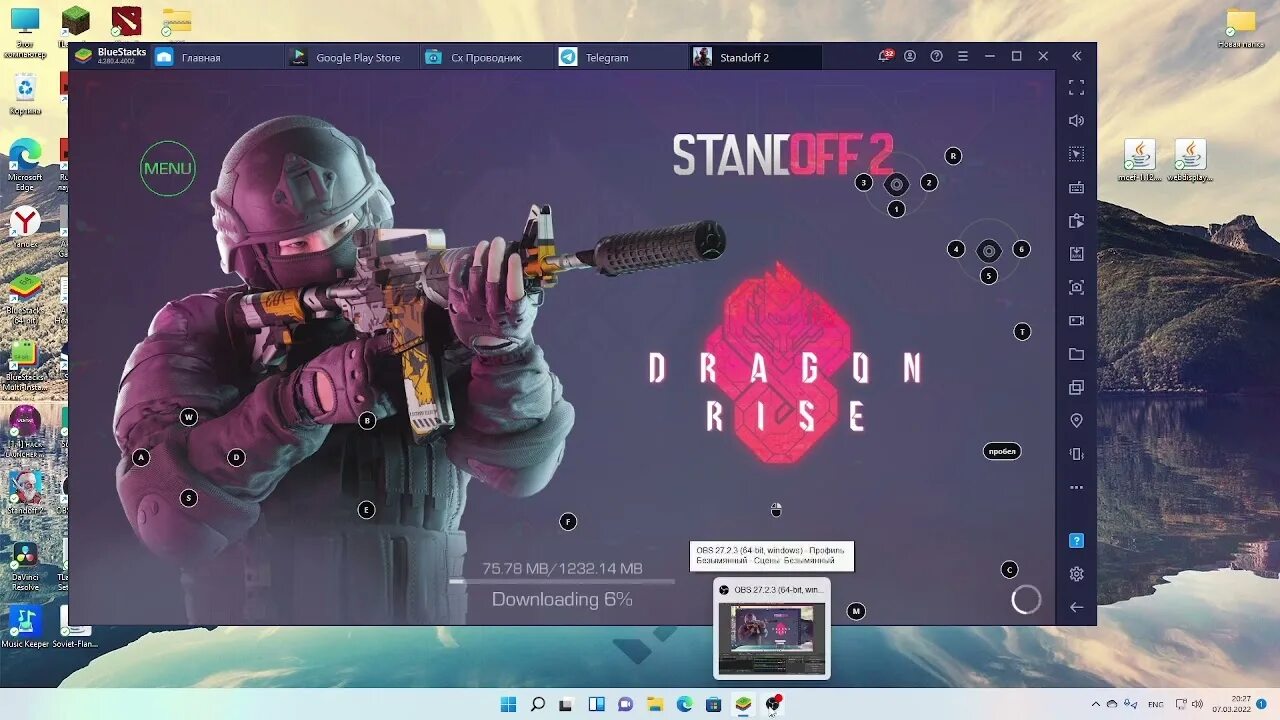Click the OBS Studio icon on taskbar
This screenshot has width=1280, height=720.
pyautogui.click(x=772, y=704)
